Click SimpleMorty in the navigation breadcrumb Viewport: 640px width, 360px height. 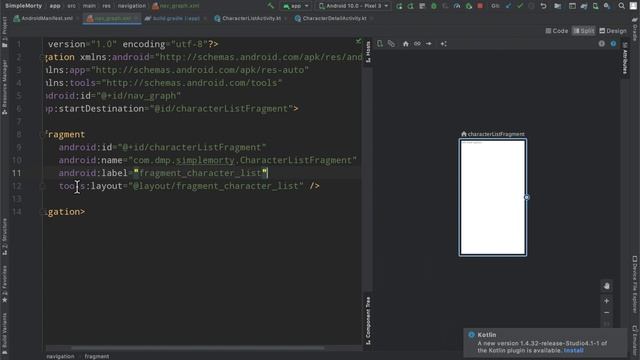[23, 6]
